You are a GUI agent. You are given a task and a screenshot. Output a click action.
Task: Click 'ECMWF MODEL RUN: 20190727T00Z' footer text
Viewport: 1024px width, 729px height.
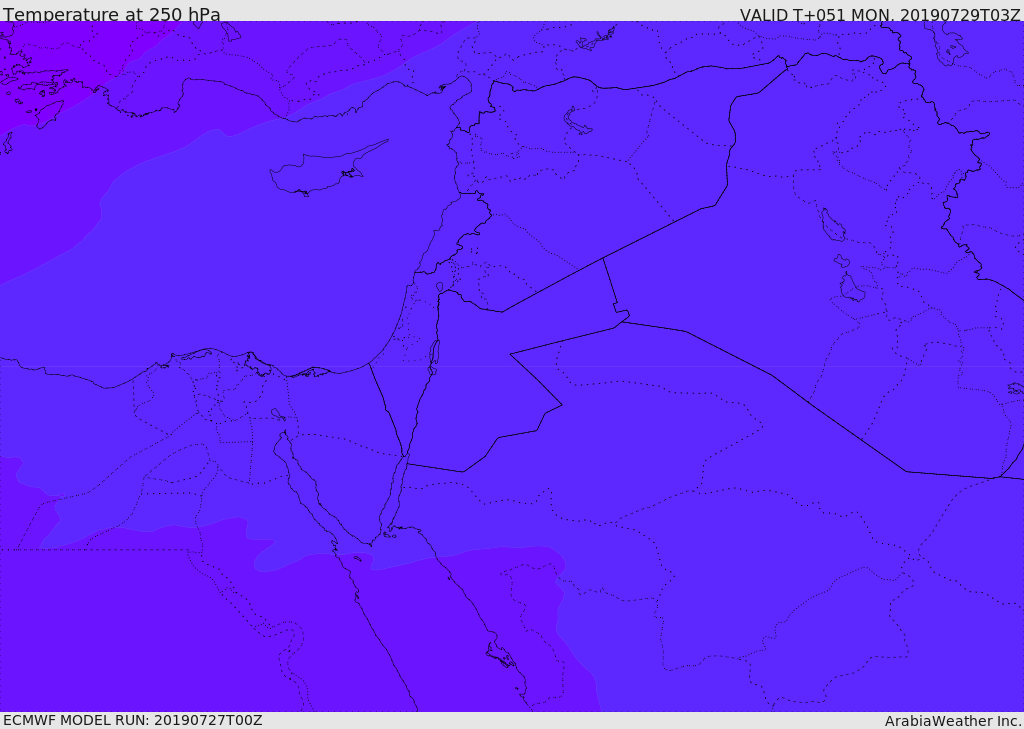click(x=133, y=720)
